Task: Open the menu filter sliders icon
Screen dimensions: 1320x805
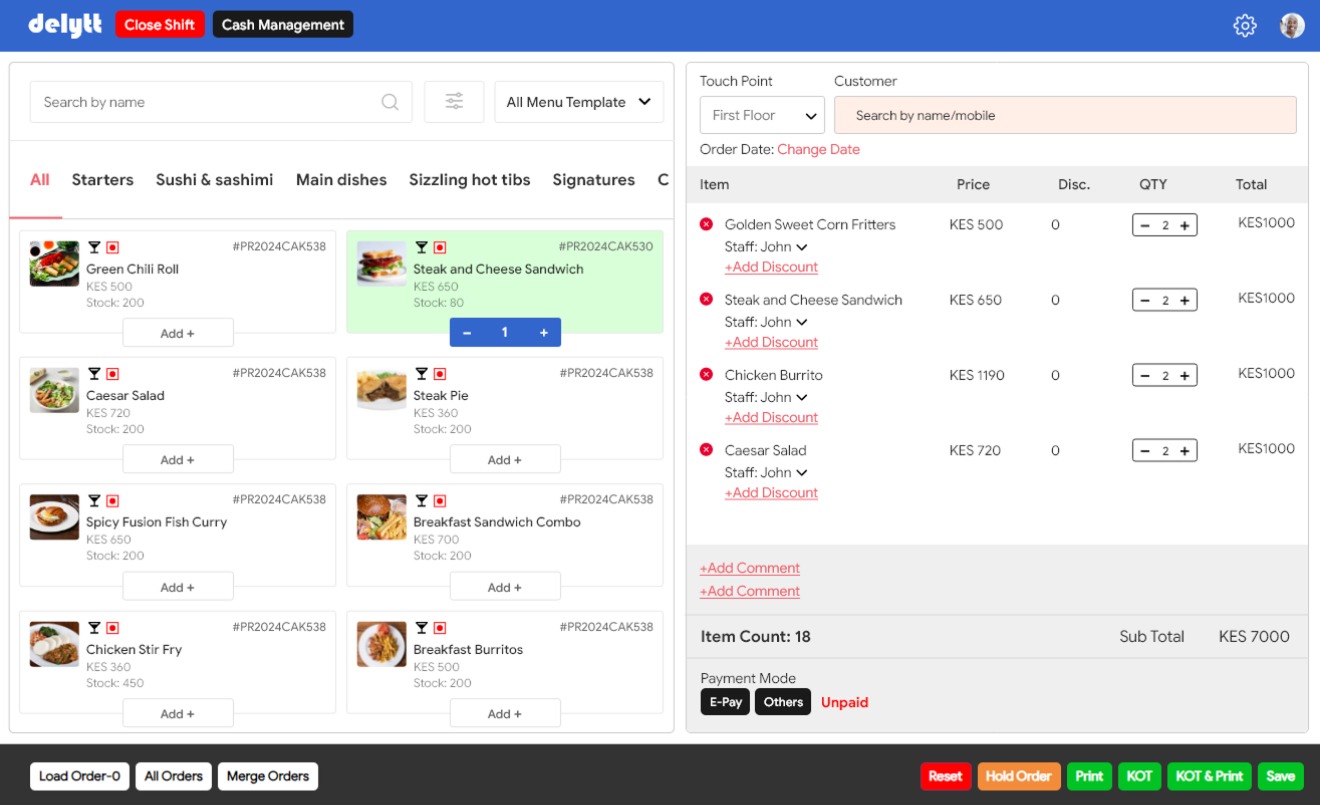Action: pyautogui.click(x=454, y=102)
